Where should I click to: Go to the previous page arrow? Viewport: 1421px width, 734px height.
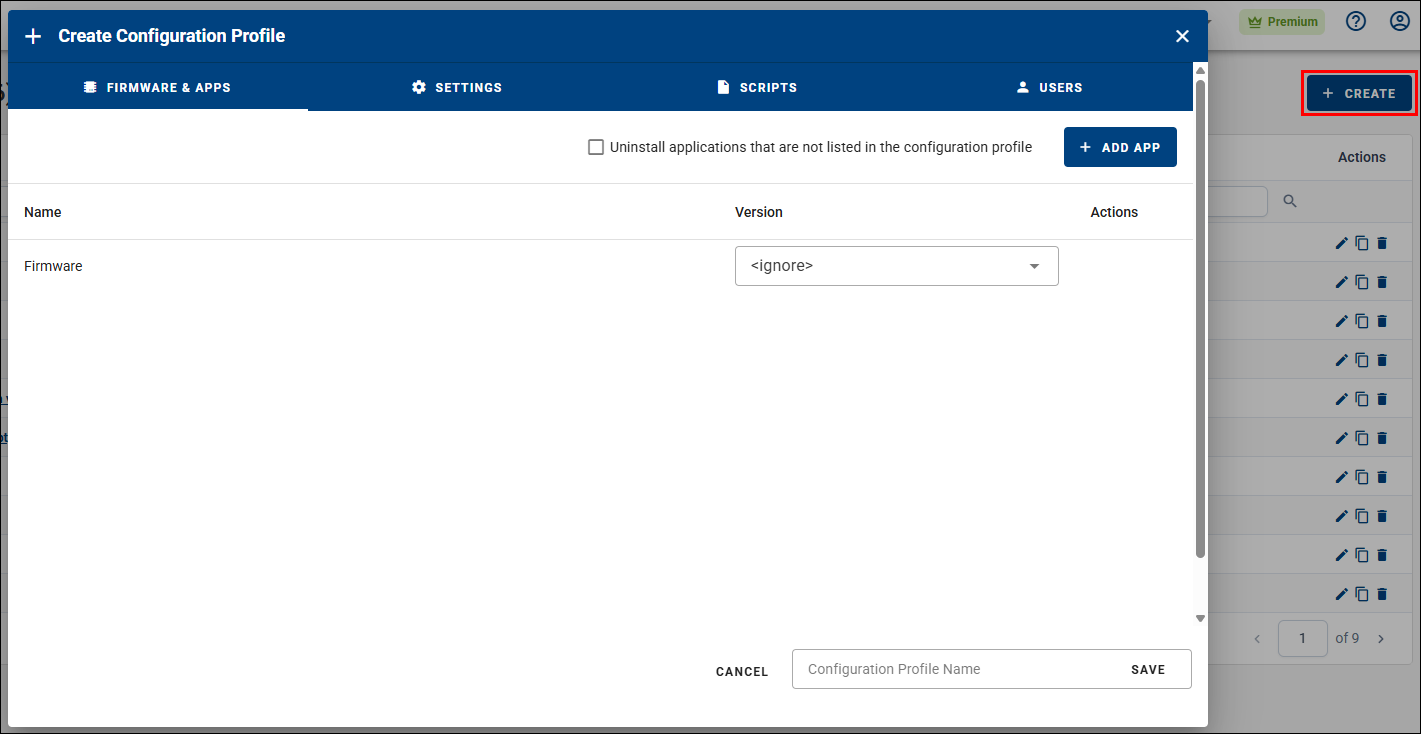[x=1257, y=638]
